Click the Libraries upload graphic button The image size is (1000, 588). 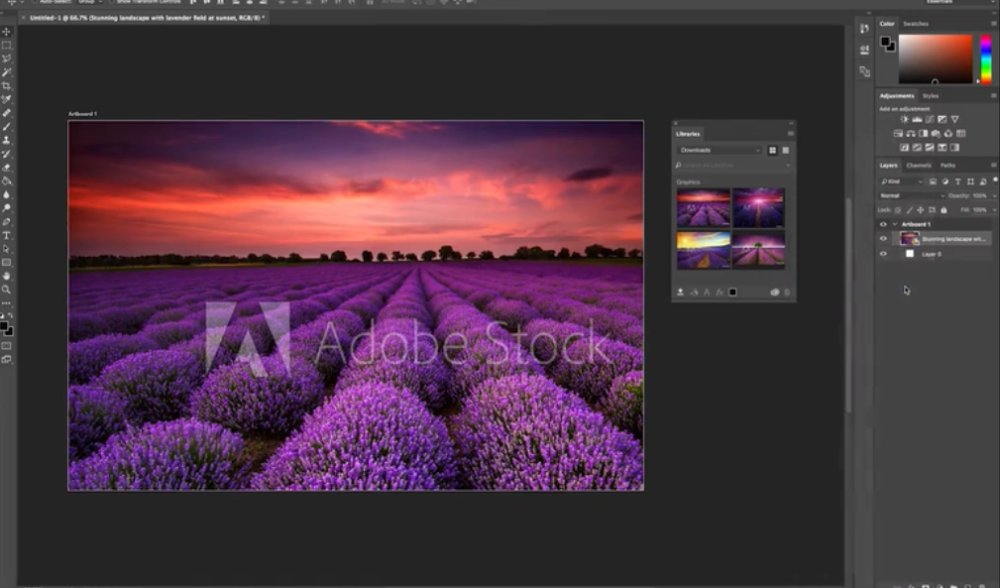click(x=680, y=292)
